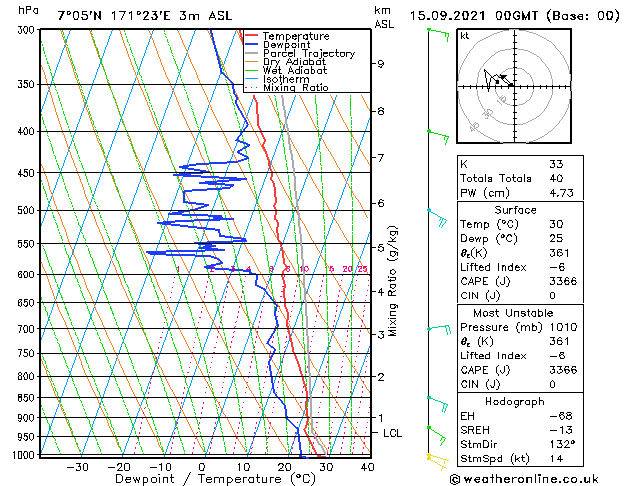
Task: Select the Mixing Ratio legend label
Action: point(296,87)
